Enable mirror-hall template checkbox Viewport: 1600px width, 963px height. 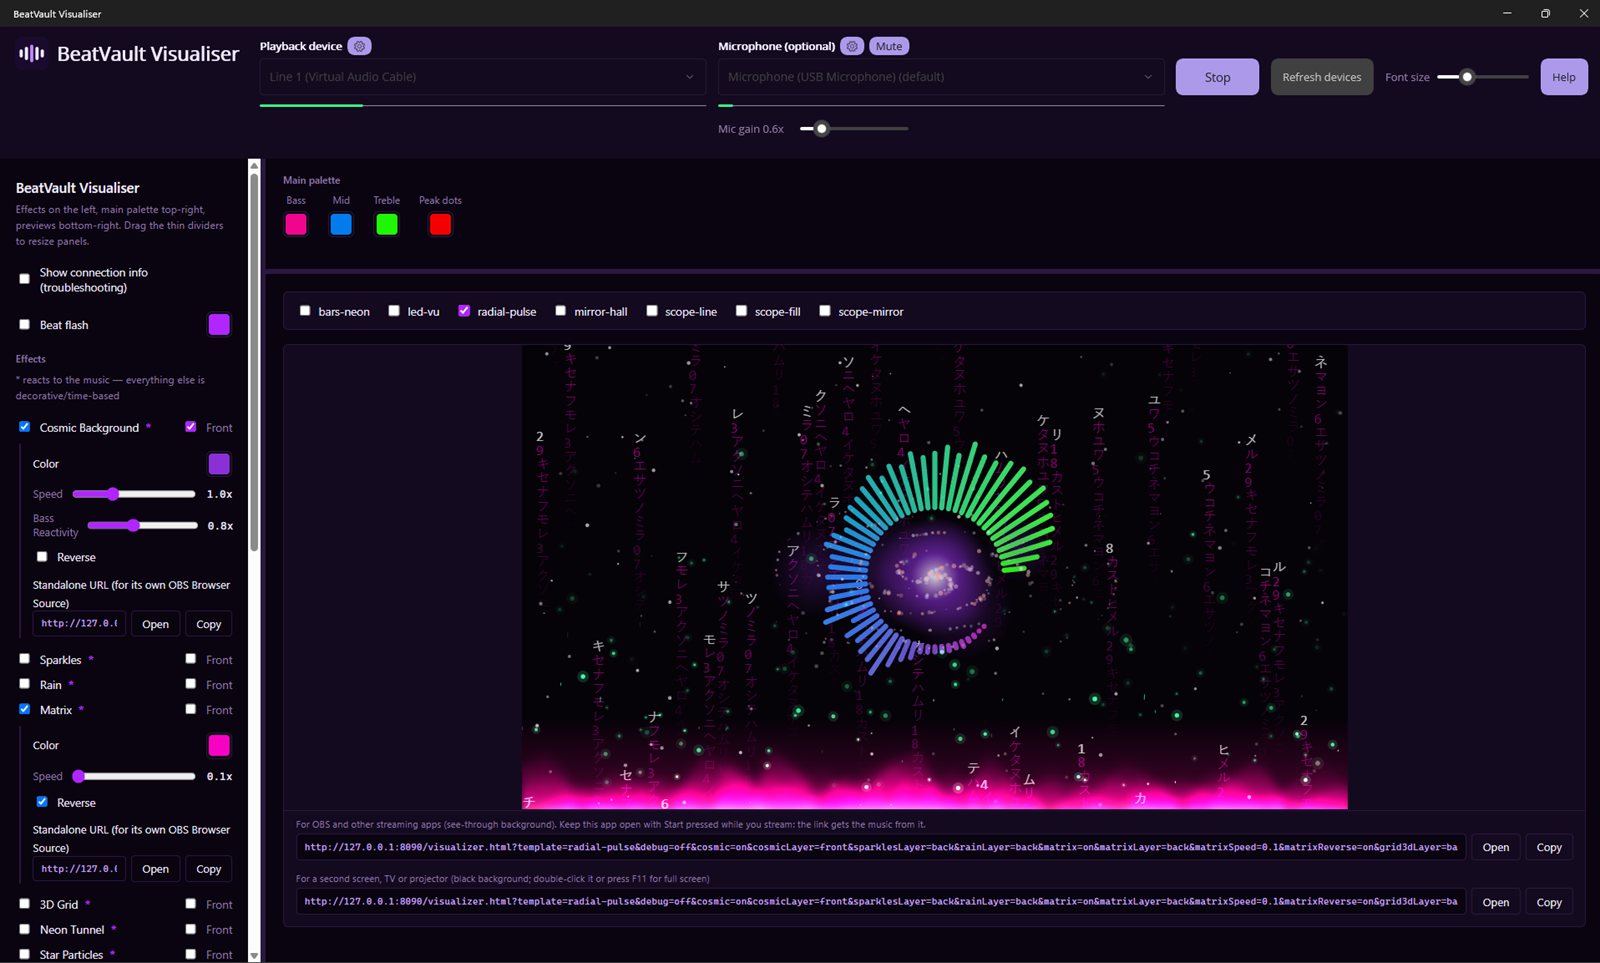(x=561, y=311)
